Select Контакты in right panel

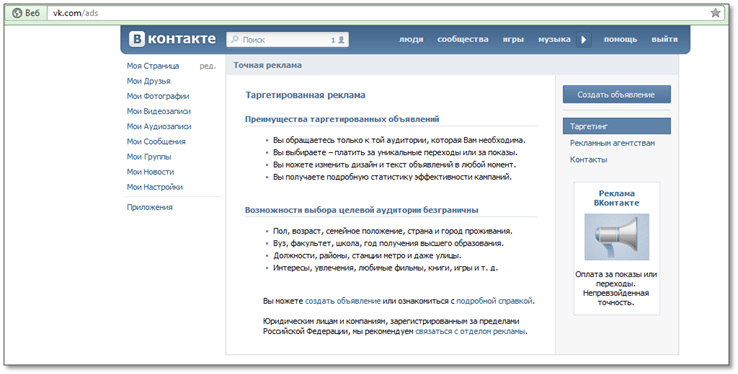point(588,159)
